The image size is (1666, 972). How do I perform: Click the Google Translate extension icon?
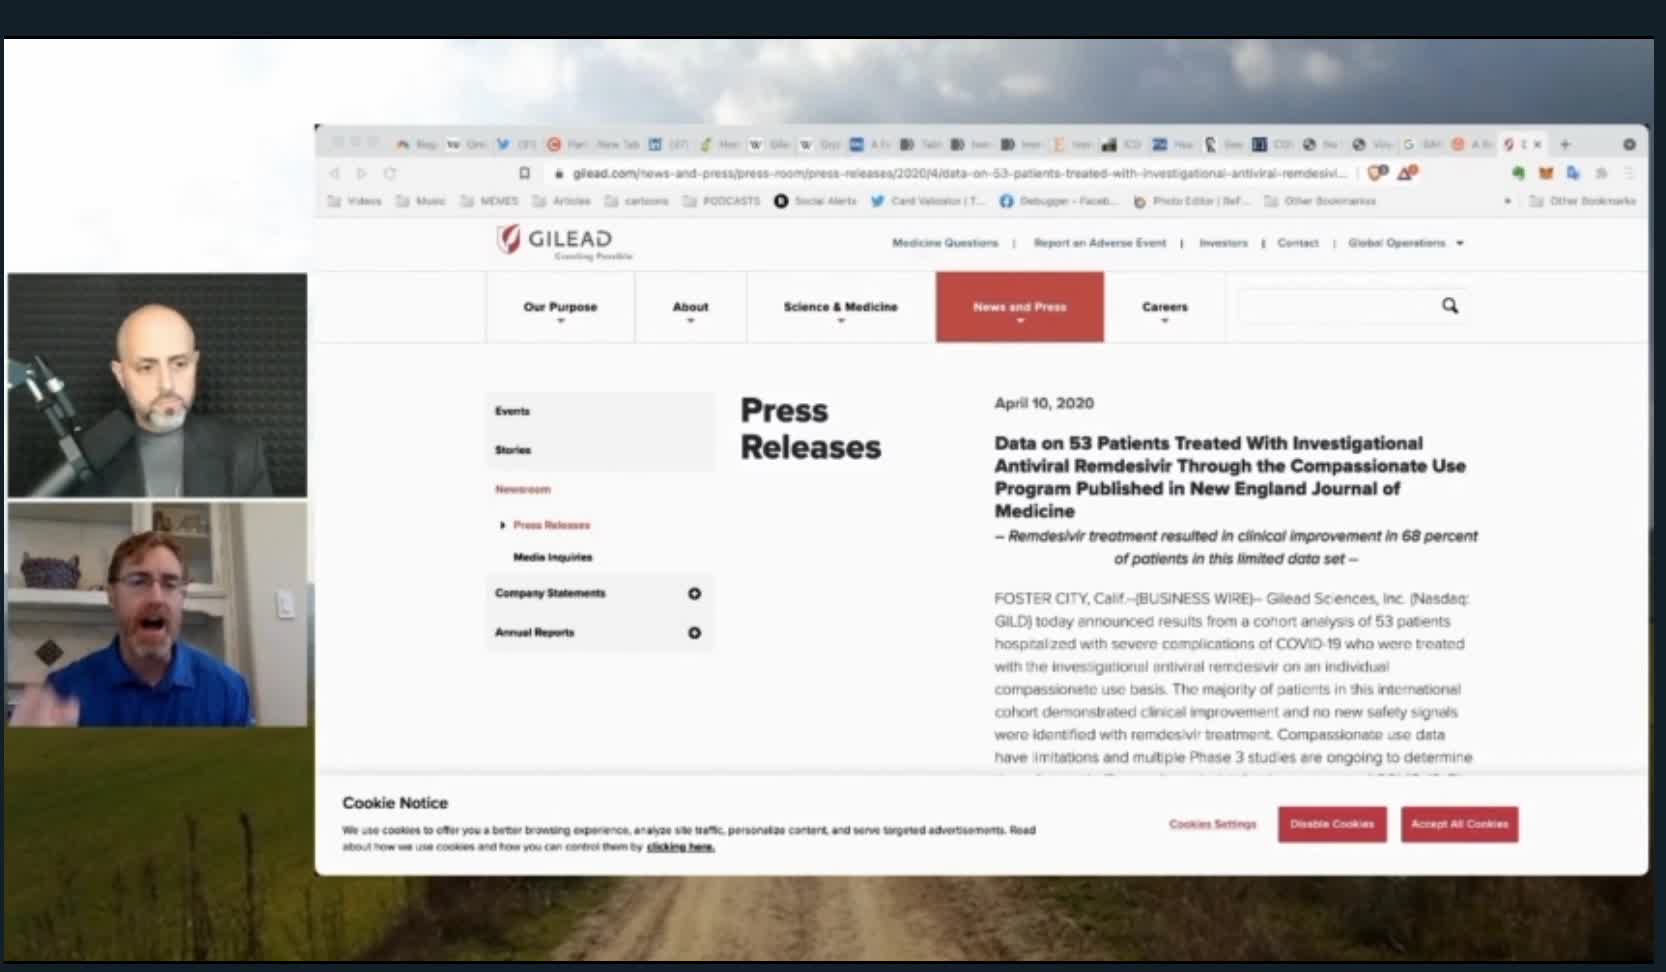1573,173
